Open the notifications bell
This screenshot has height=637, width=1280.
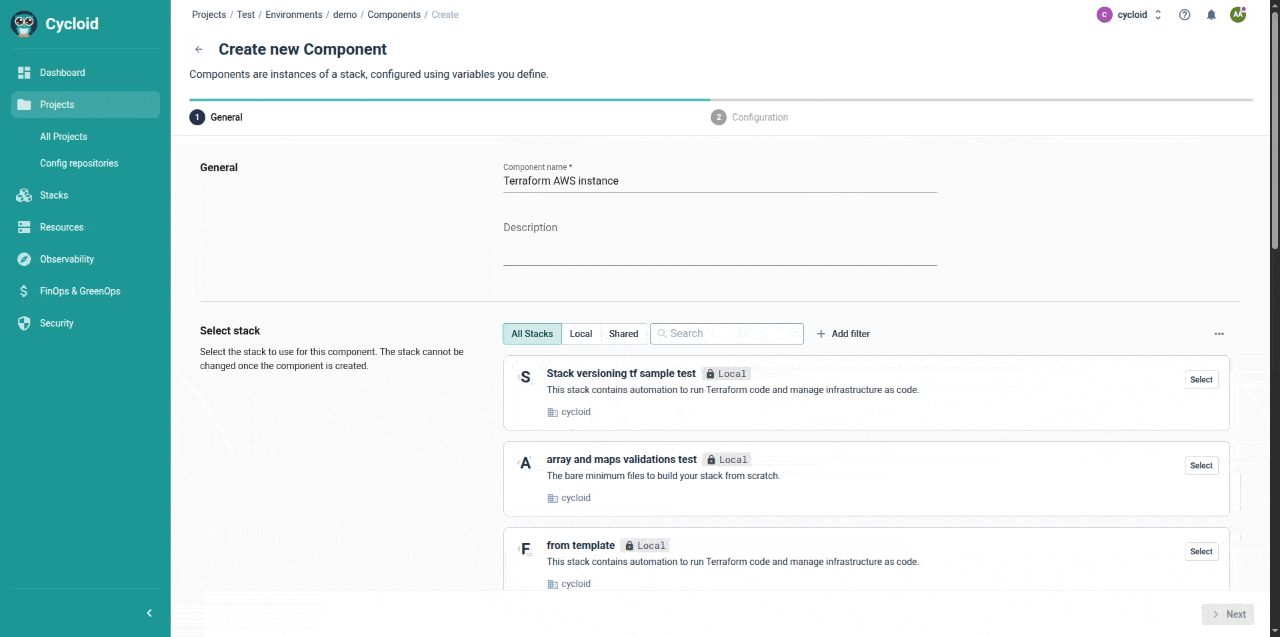(1211, 15)
